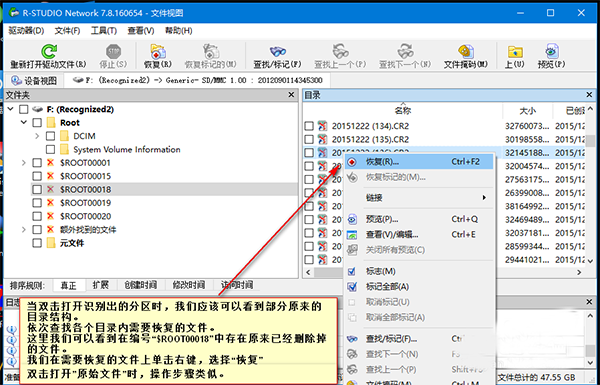Tick the $ROOT00020 checkbox
The width and height of the screenshot is (600, 385).
pos(37,216)
